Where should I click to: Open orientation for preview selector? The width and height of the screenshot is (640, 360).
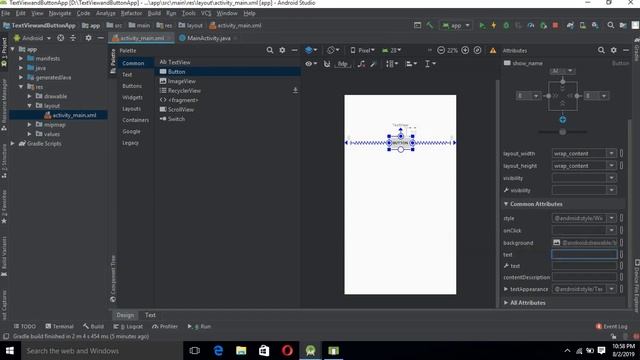tap(333, 50)
